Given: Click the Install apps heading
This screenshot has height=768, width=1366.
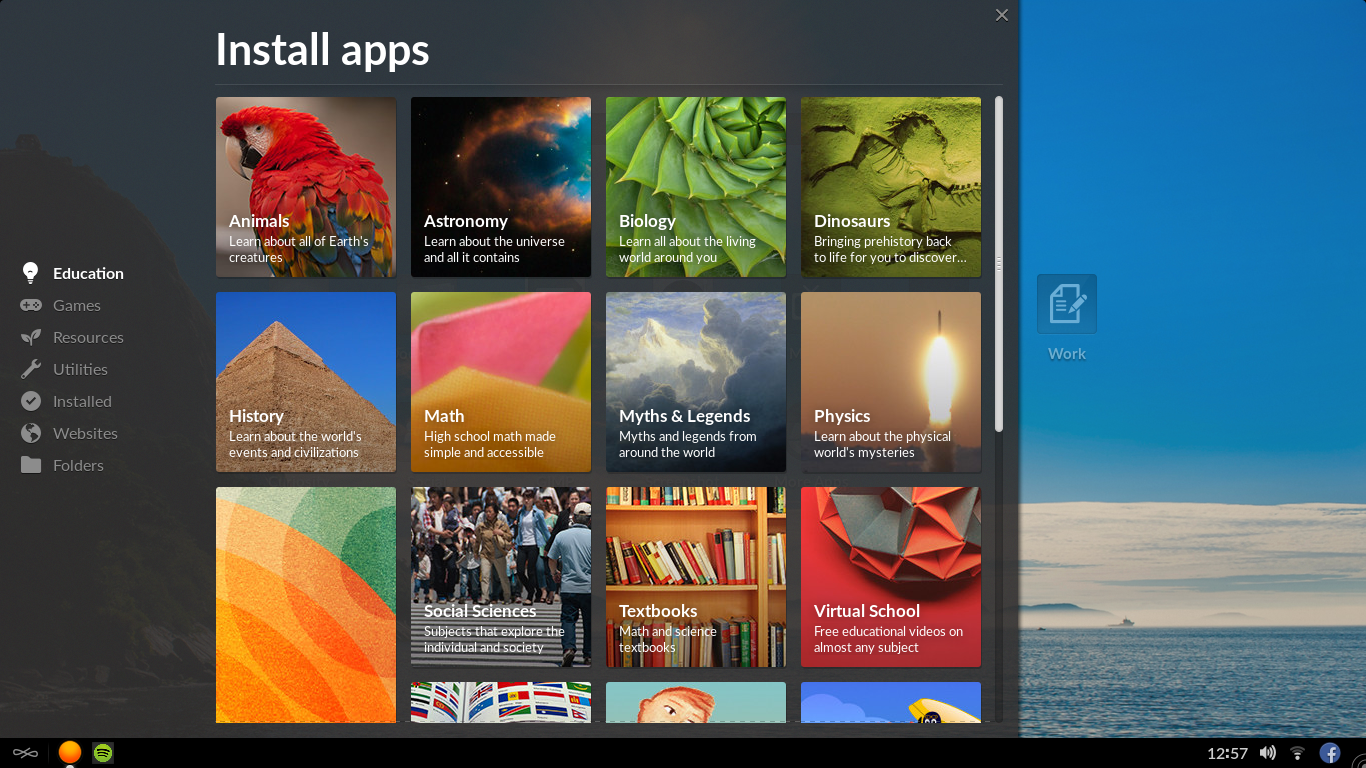Looking at the screenshot, I should click(322, 49).
